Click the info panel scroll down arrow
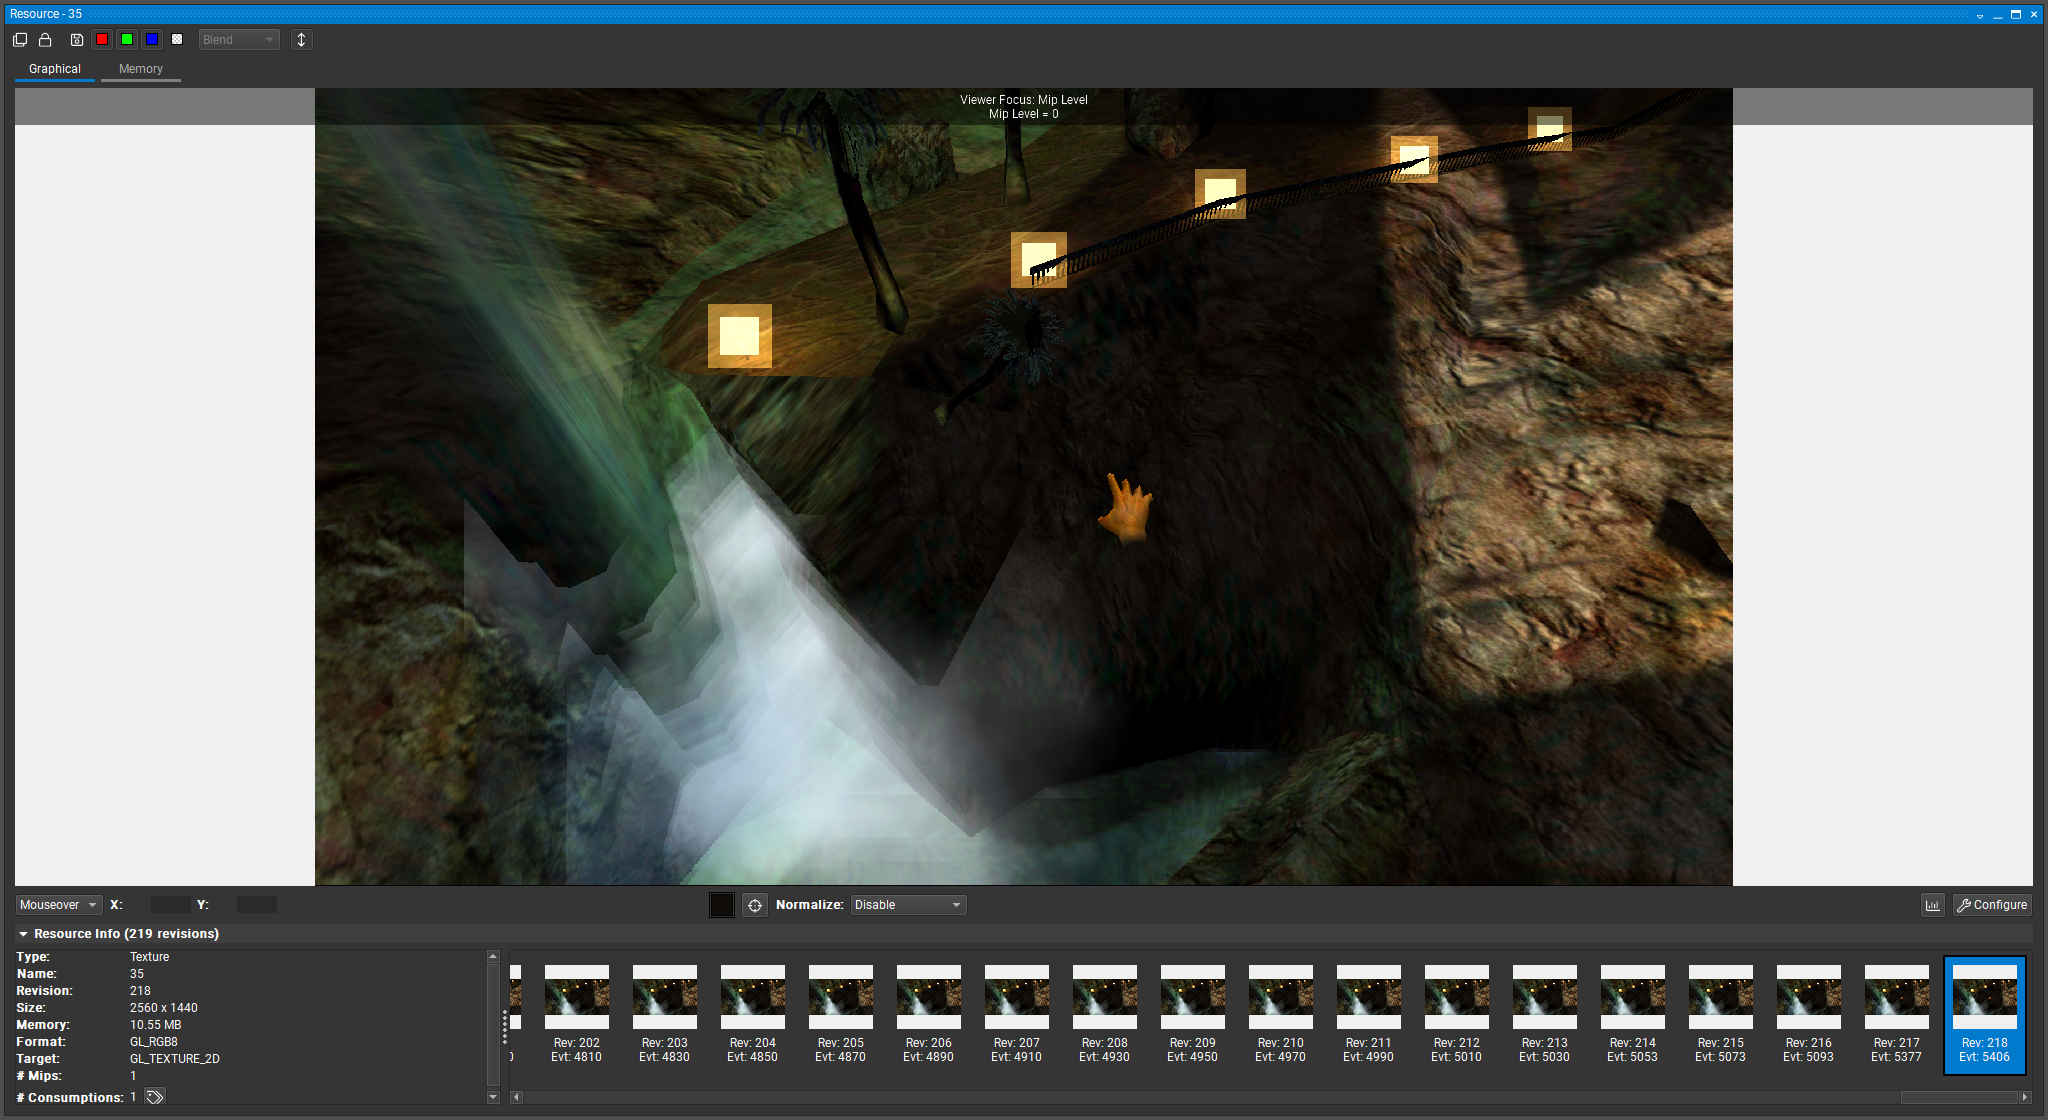Screen dimensions: 2048x1120 pos(493,1097)
